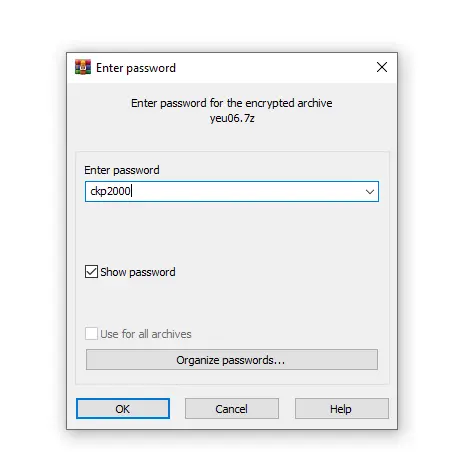Tick the Use for all archives checkbox

tap(91, 334)
